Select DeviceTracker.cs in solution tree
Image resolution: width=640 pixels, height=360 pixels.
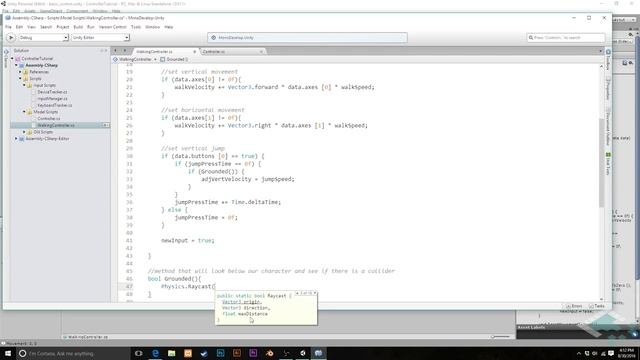(x=52, y=92)
